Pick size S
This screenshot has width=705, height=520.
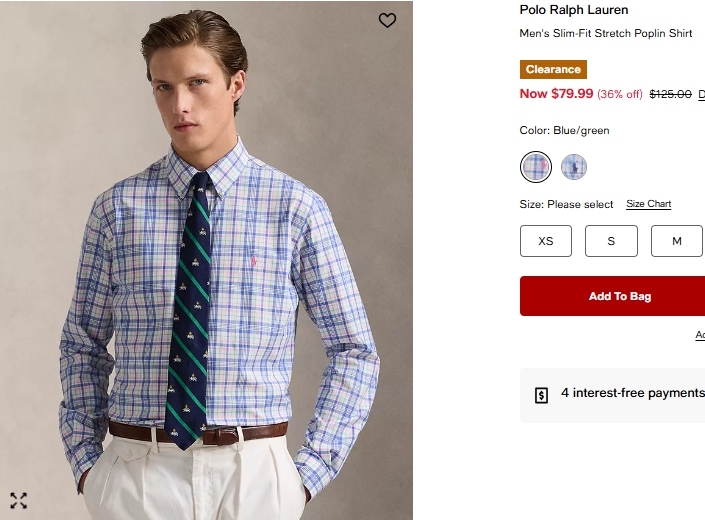[611, 241]
